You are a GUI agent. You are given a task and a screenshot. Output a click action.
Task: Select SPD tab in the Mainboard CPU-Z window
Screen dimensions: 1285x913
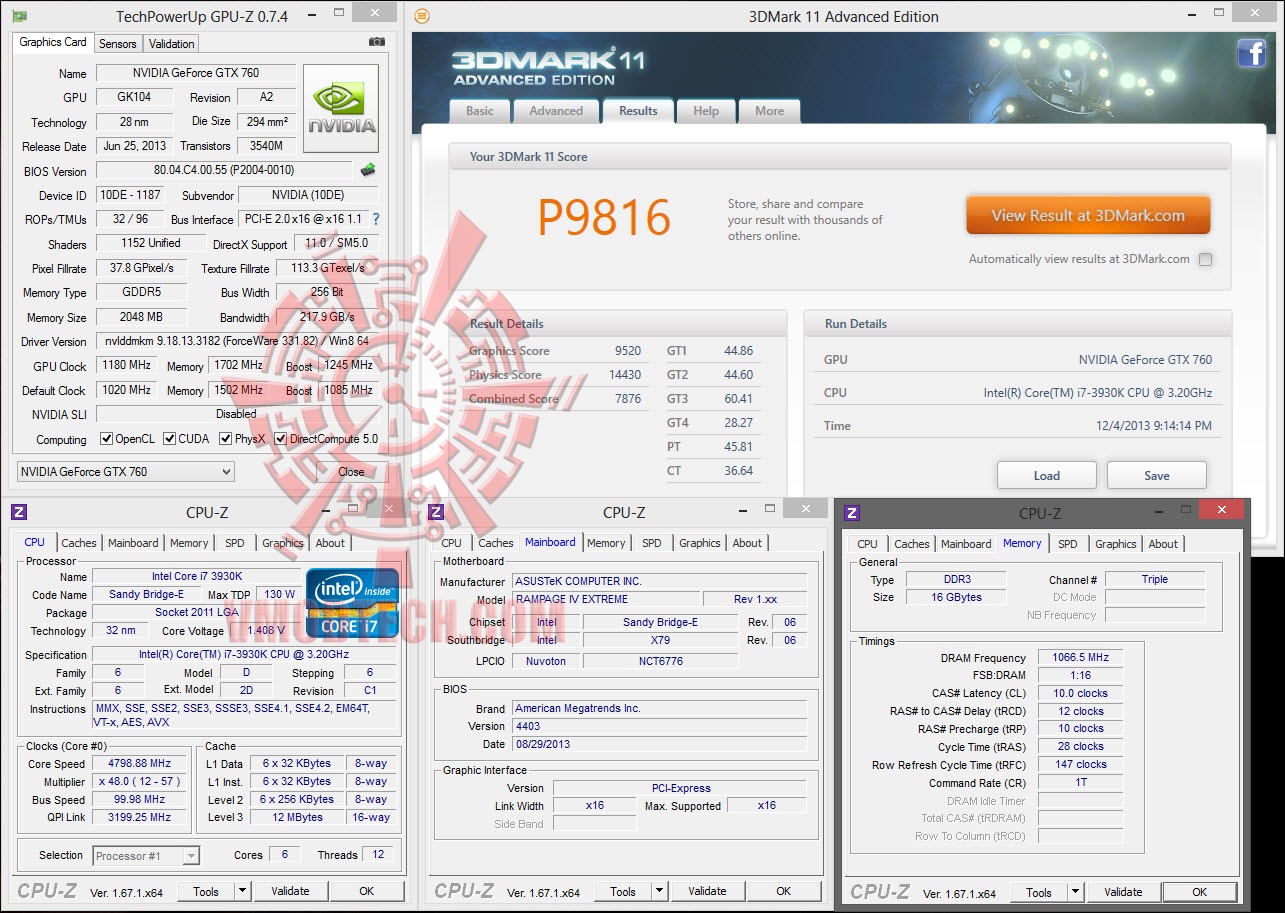652,543
